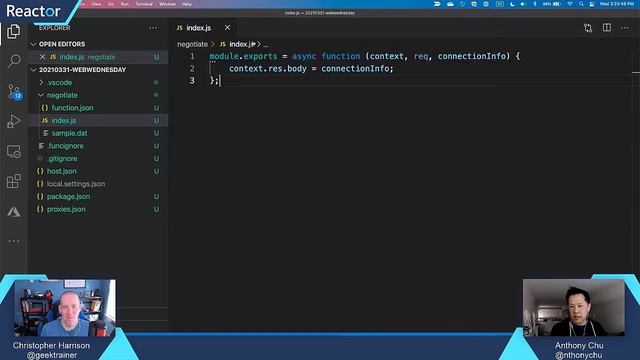Split the editor to the right
640x360 pixels.
click(607, 28)
